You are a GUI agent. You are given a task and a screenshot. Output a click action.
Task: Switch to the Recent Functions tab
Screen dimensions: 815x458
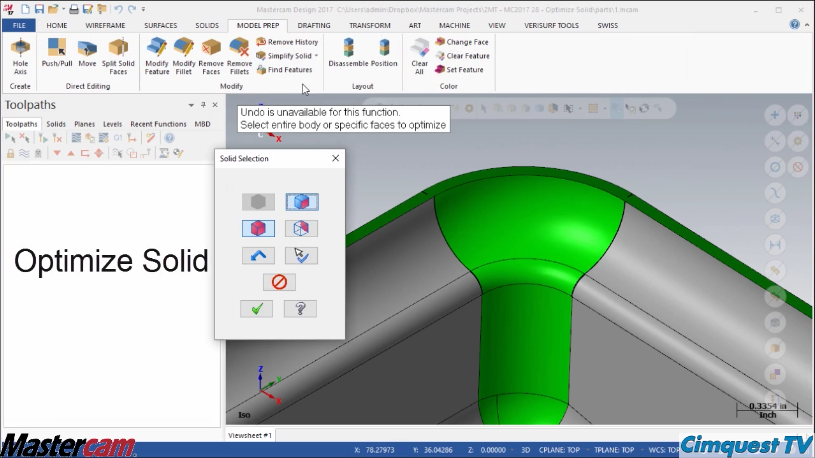[x=158, y=124]
